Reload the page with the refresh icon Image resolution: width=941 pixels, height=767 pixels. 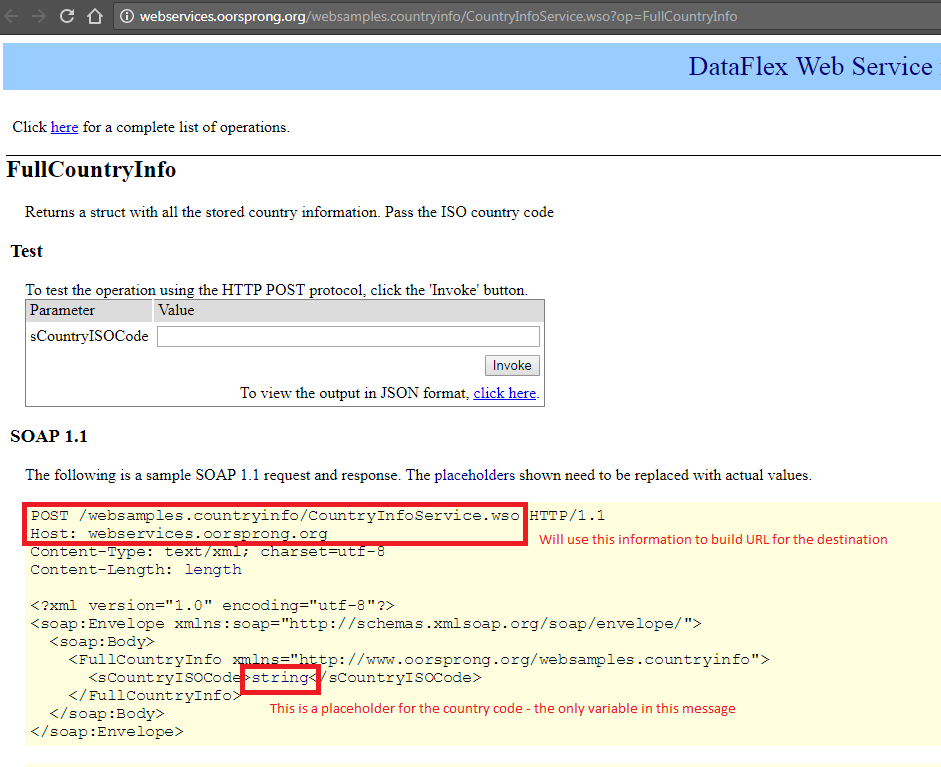67,16
